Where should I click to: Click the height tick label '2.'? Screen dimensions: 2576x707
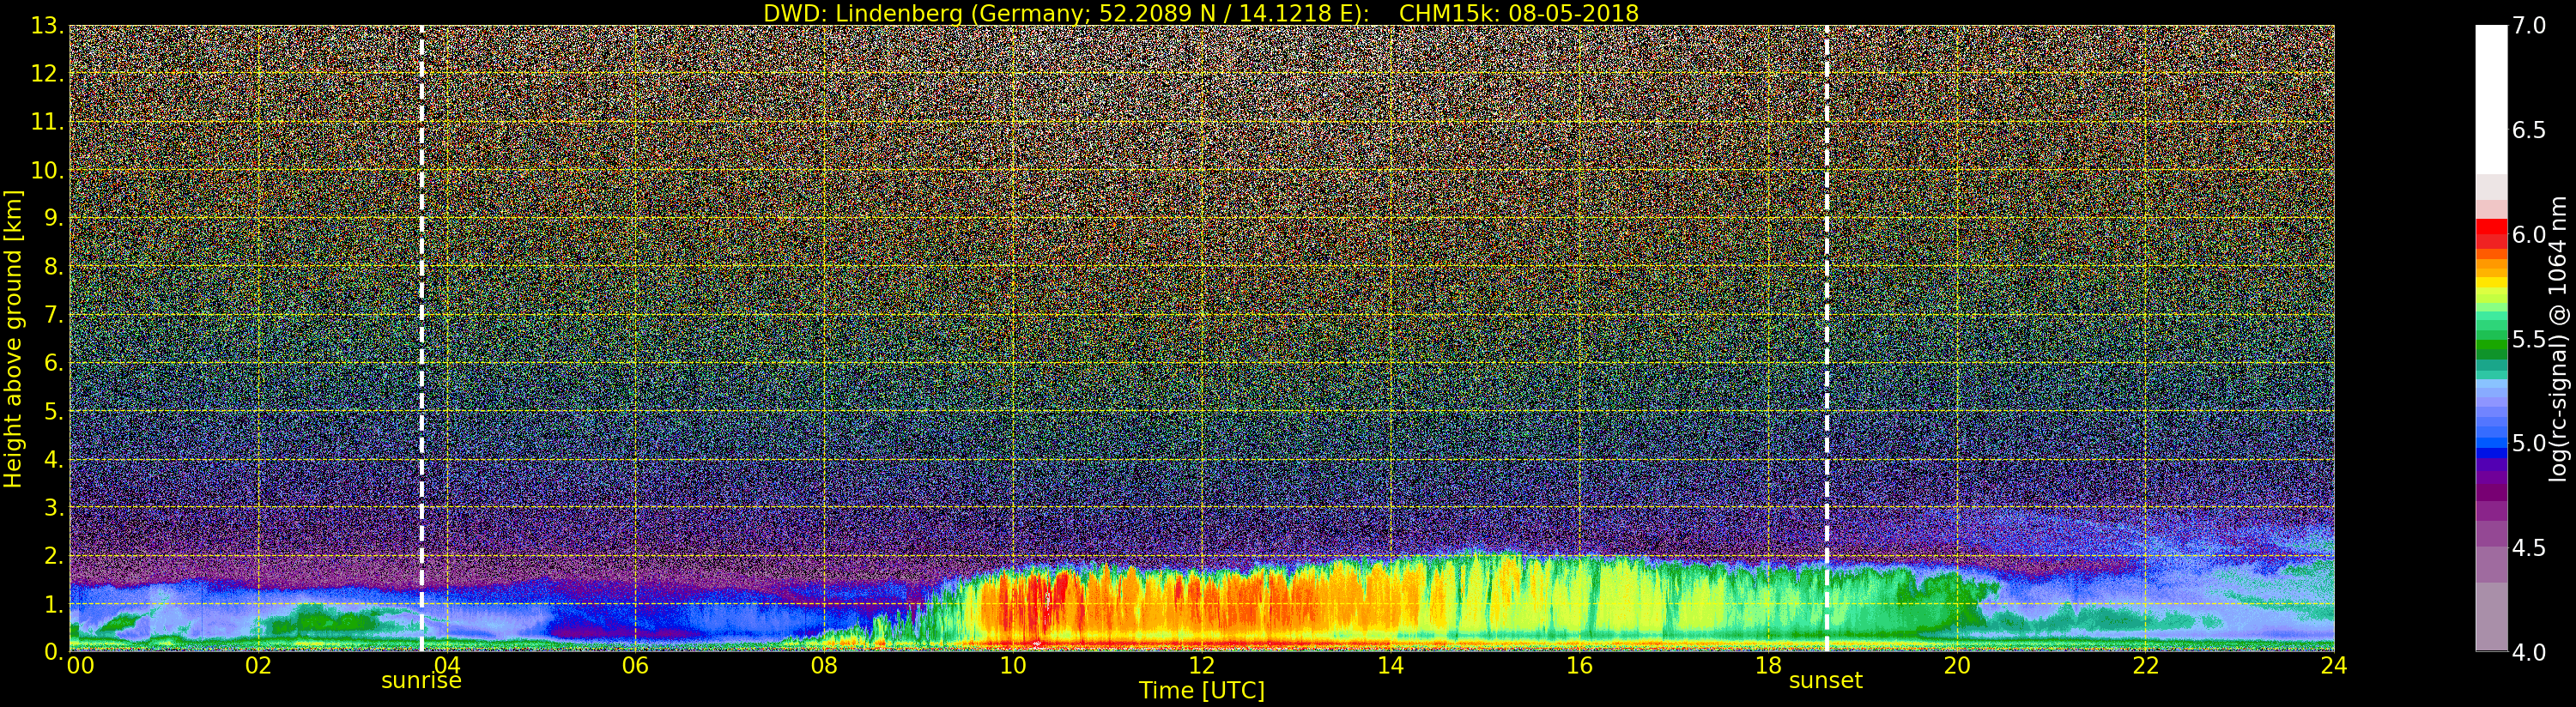pos(53,555)
